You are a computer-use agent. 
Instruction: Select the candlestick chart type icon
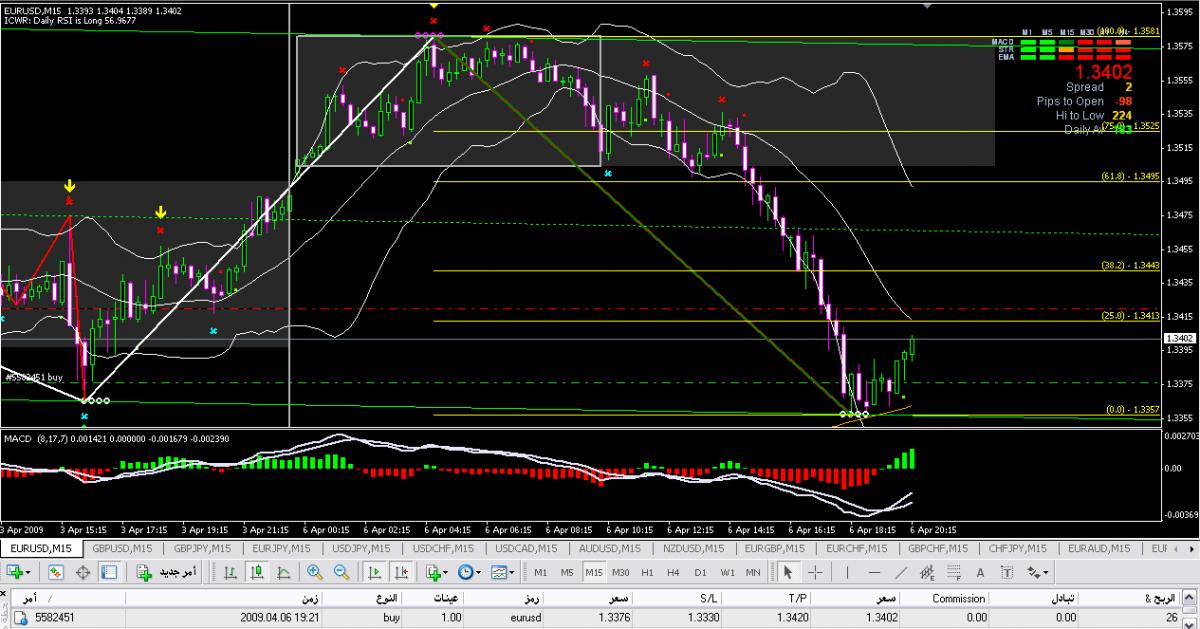point(257,572)
